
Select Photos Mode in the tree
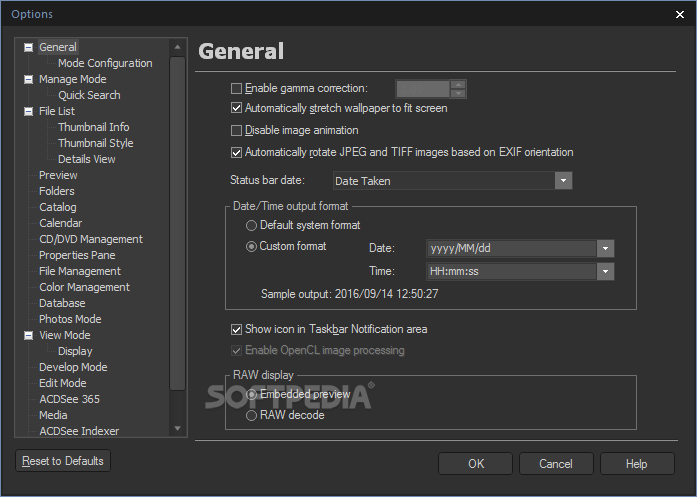[70, 320]
